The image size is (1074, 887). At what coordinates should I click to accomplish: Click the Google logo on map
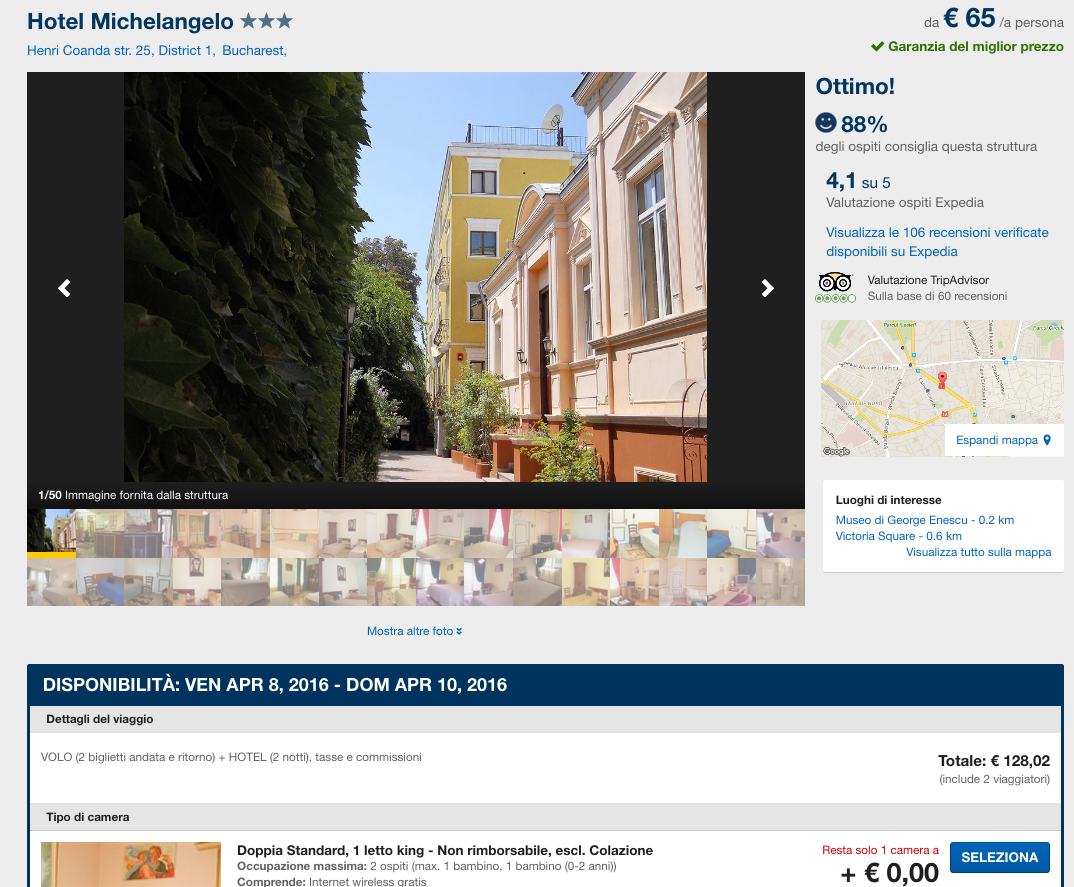tap(836, 451)
